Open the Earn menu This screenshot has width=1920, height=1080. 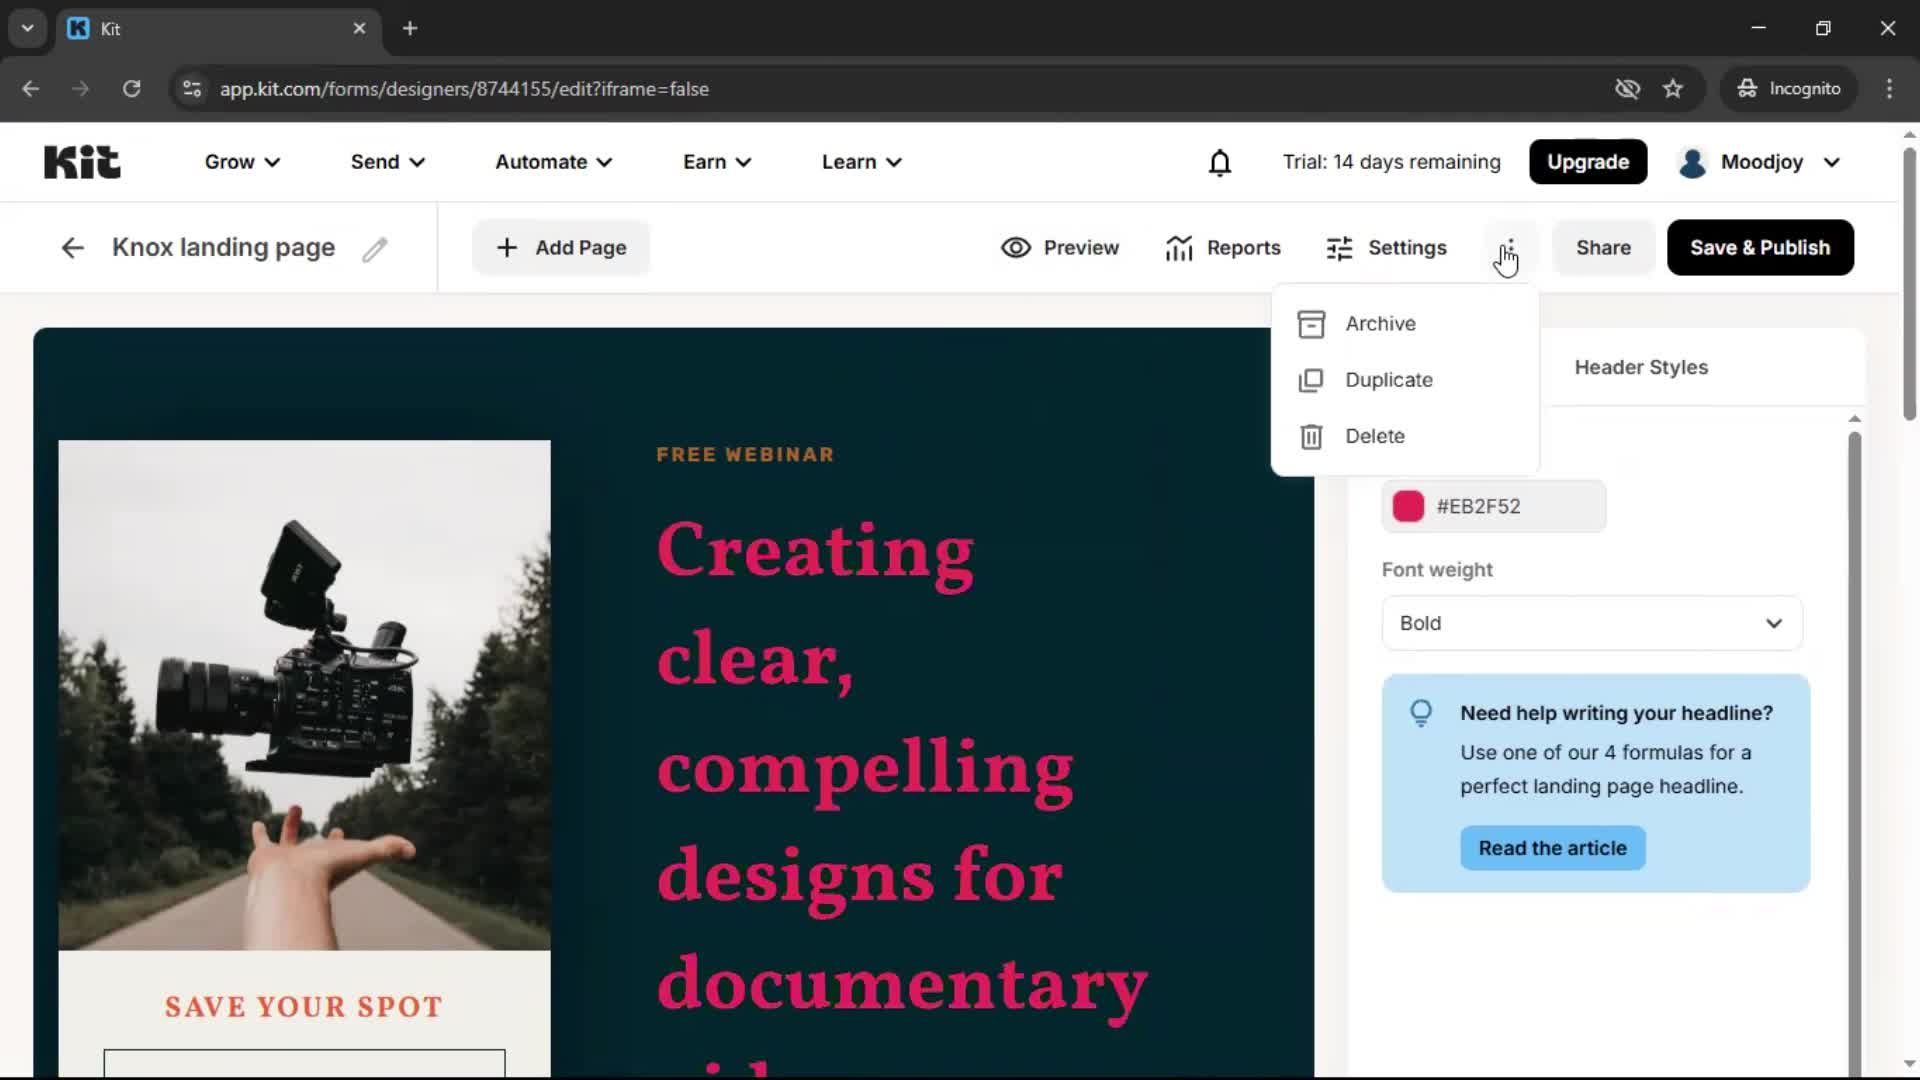coord(717,162)
